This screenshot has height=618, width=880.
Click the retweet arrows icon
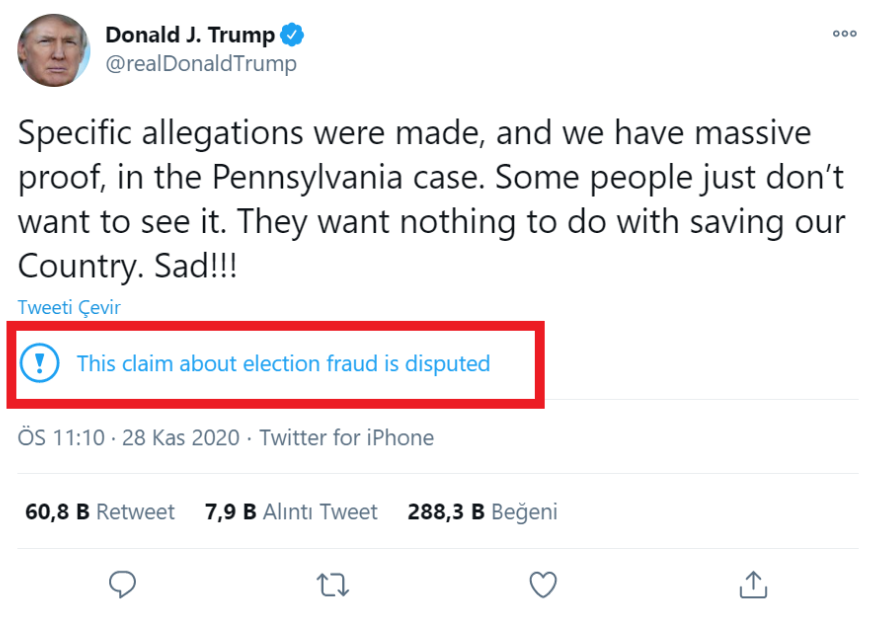(x=332, y=584)
